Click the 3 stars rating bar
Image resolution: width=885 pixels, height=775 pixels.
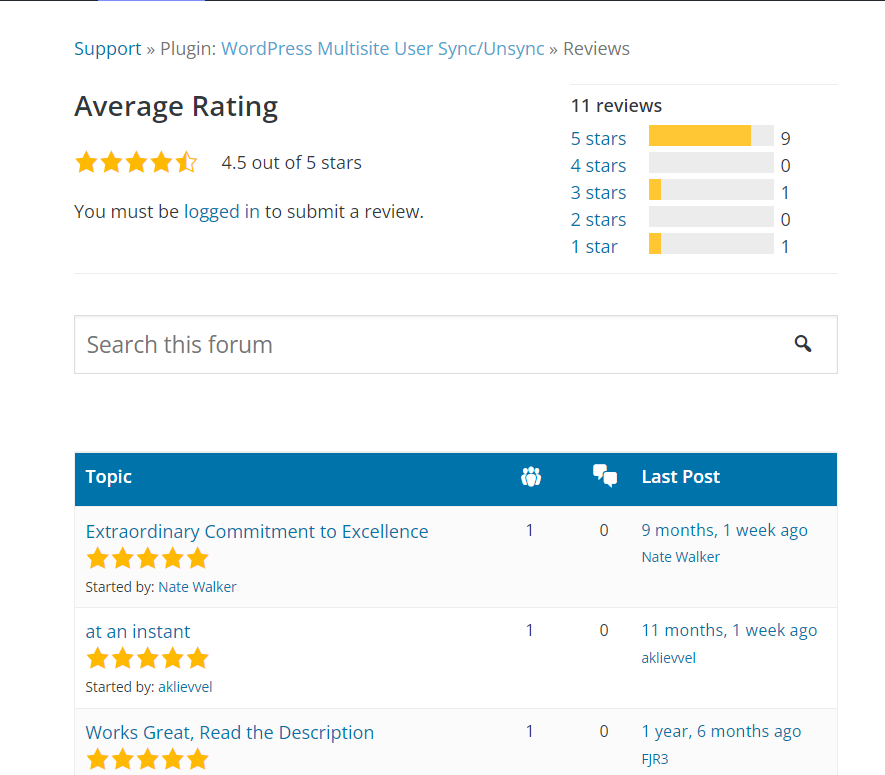coord(711,190)
